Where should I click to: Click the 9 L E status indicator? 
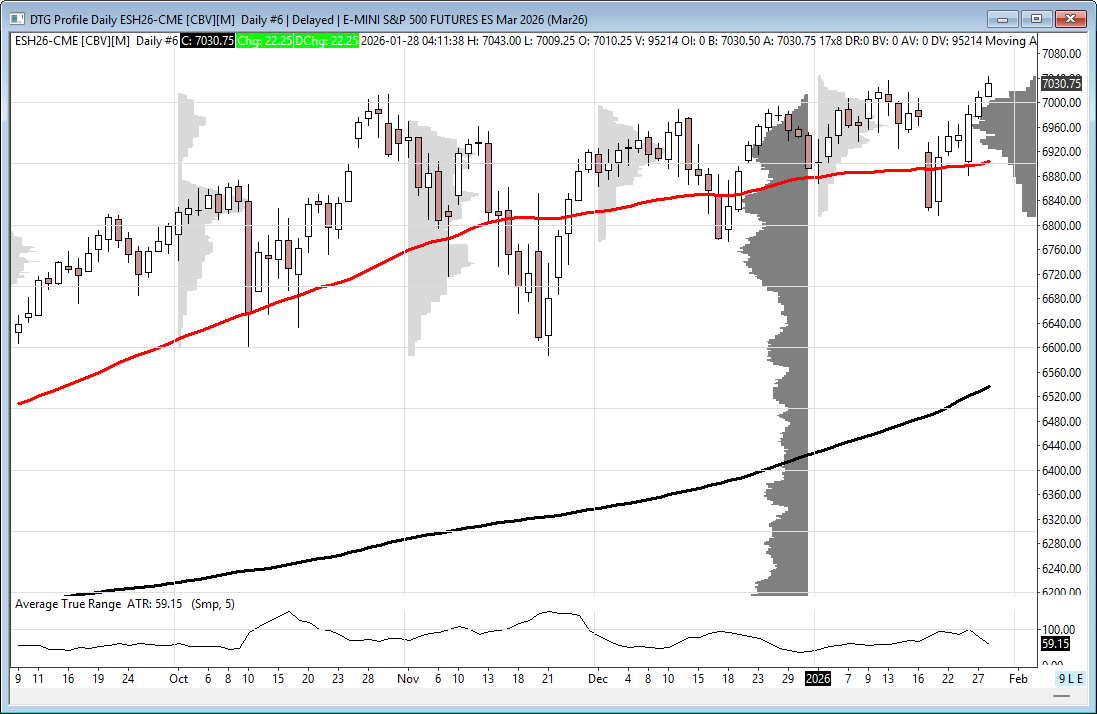pos(1071,678)
